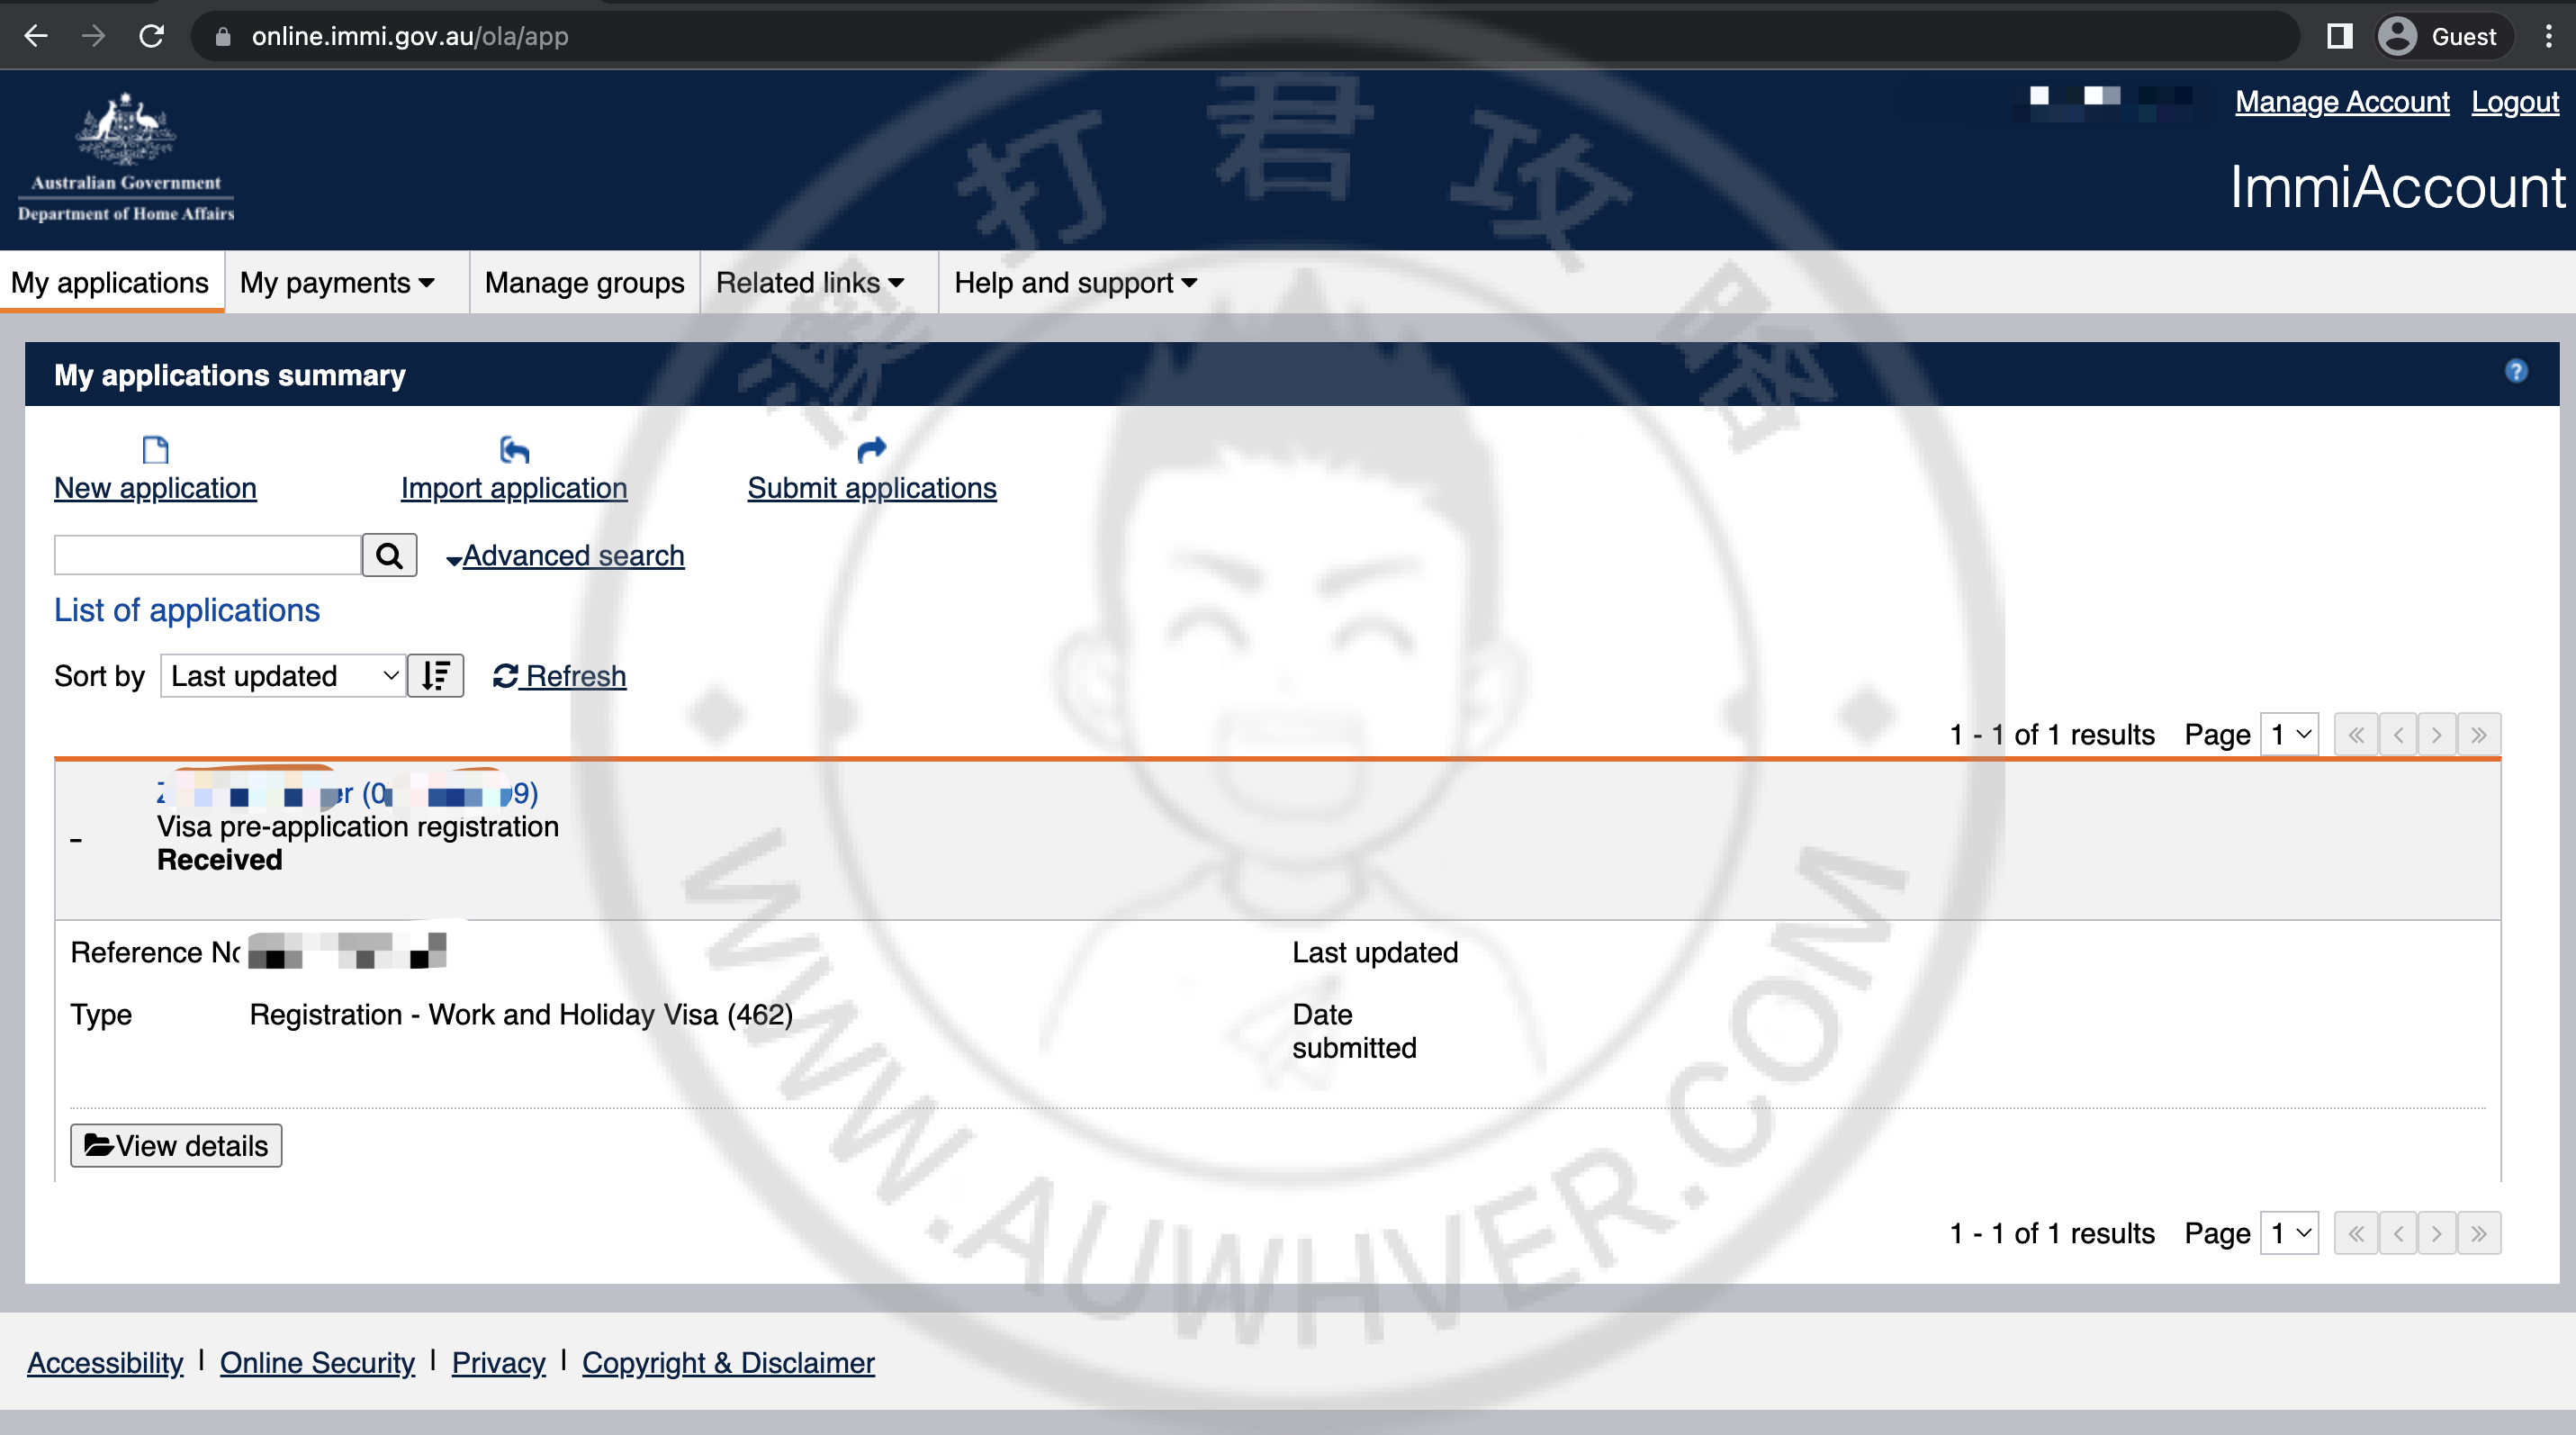Click the 'ImmiAccount' title text

click(x=2397, y=187)
